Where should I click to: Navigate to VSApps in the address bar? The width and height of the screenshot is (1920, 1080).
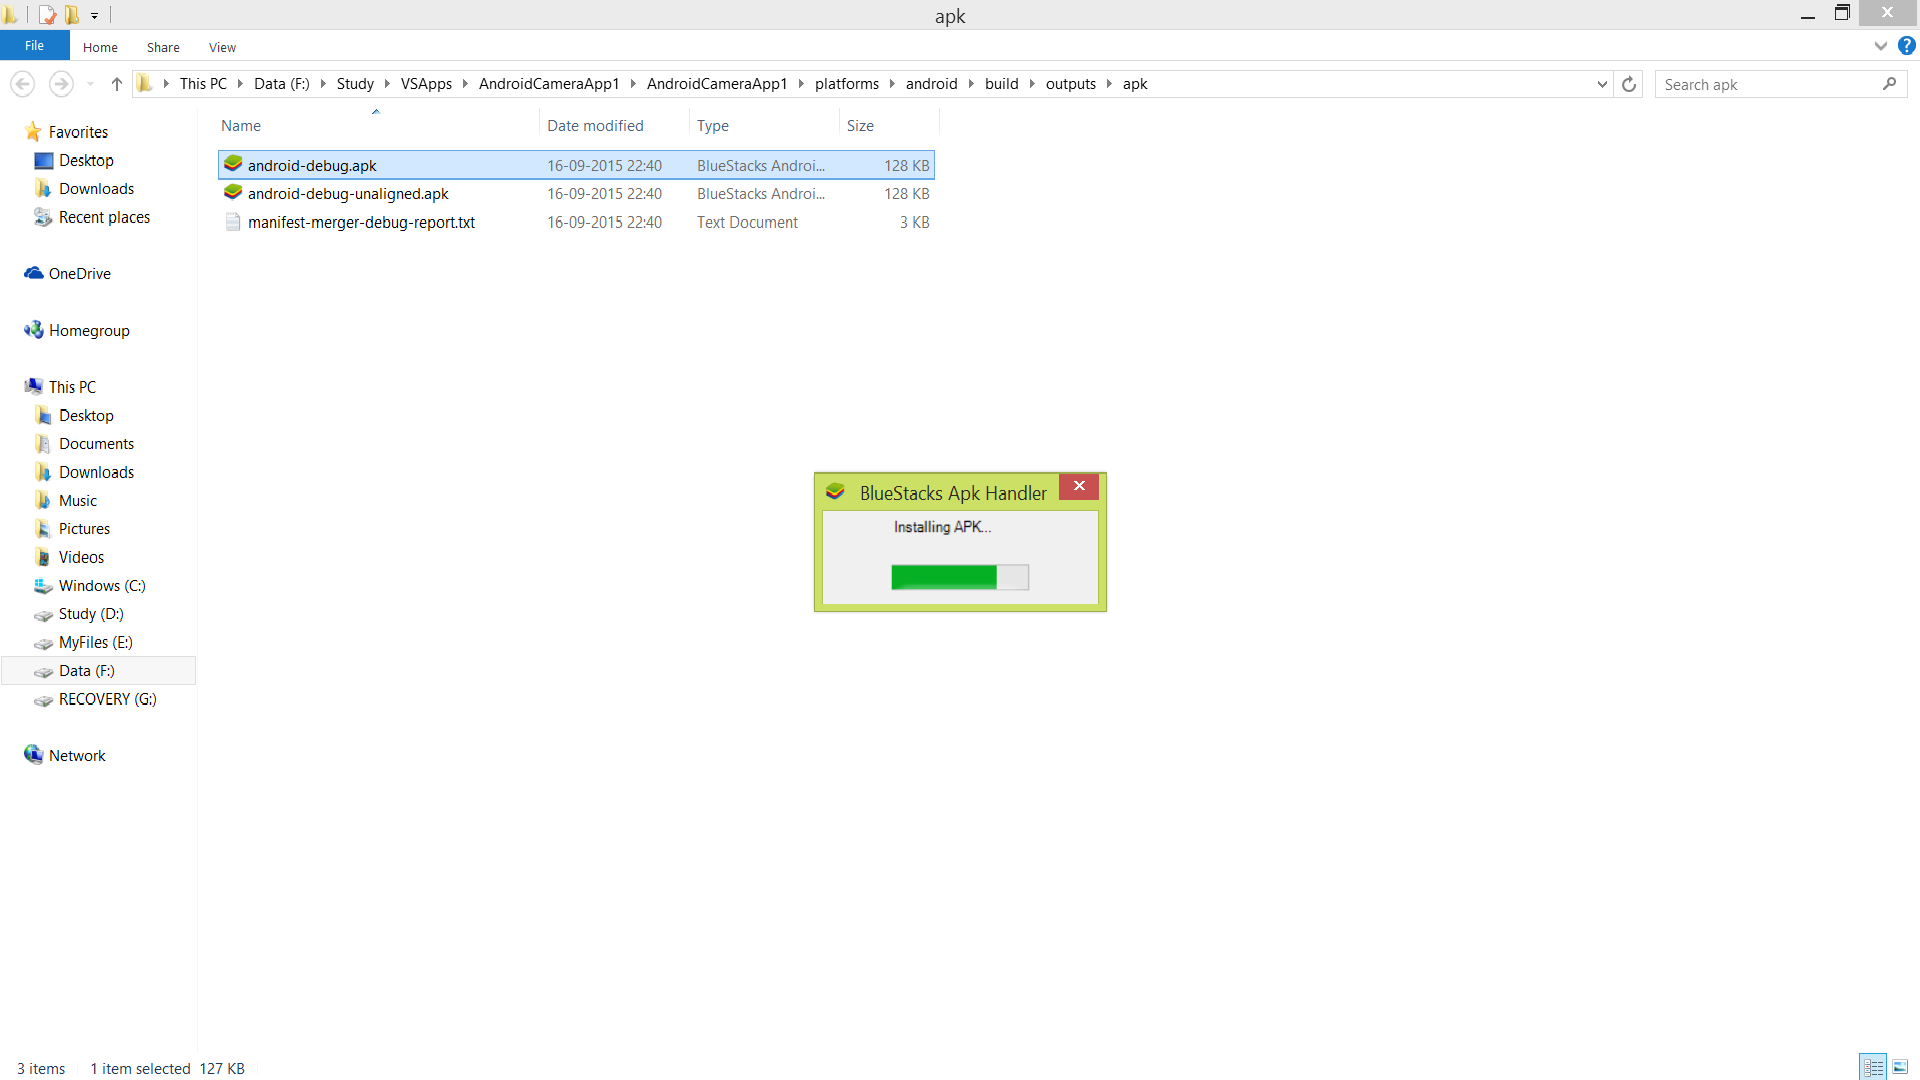(426, 84)
